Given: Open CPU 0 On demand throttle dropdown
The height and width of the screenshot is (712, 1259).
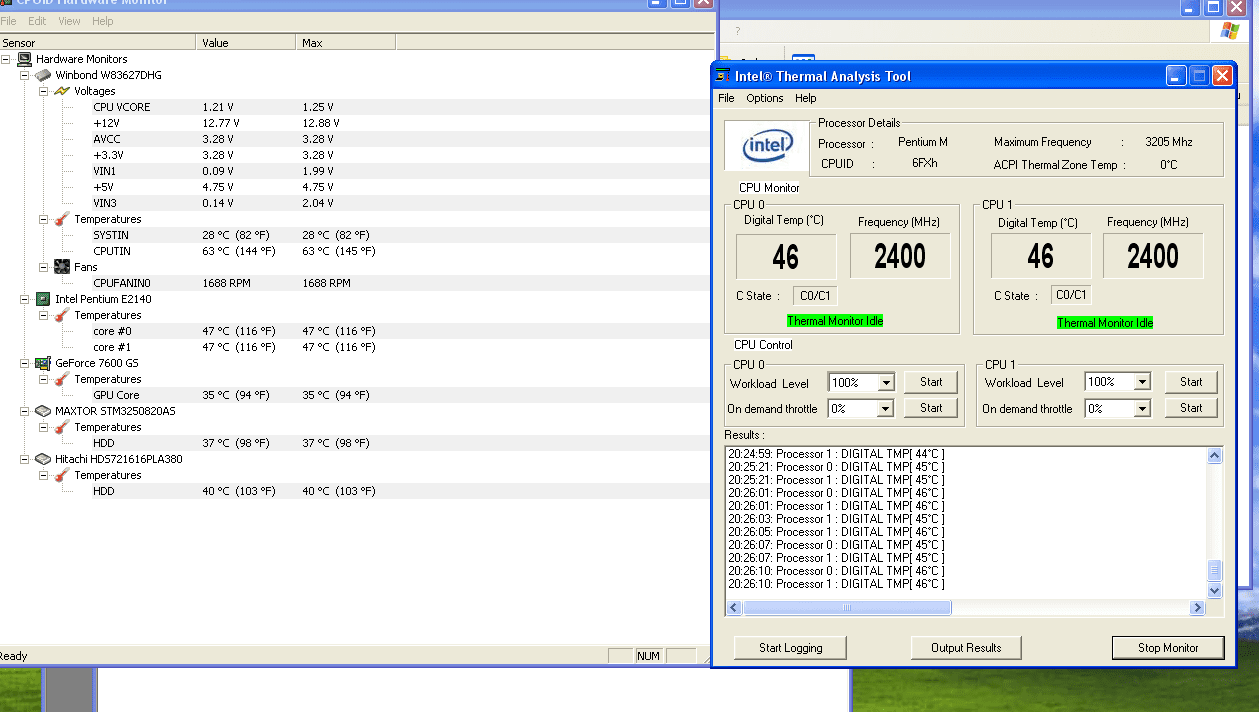Looking at the screenshot, I should click(x=885, y=409).
